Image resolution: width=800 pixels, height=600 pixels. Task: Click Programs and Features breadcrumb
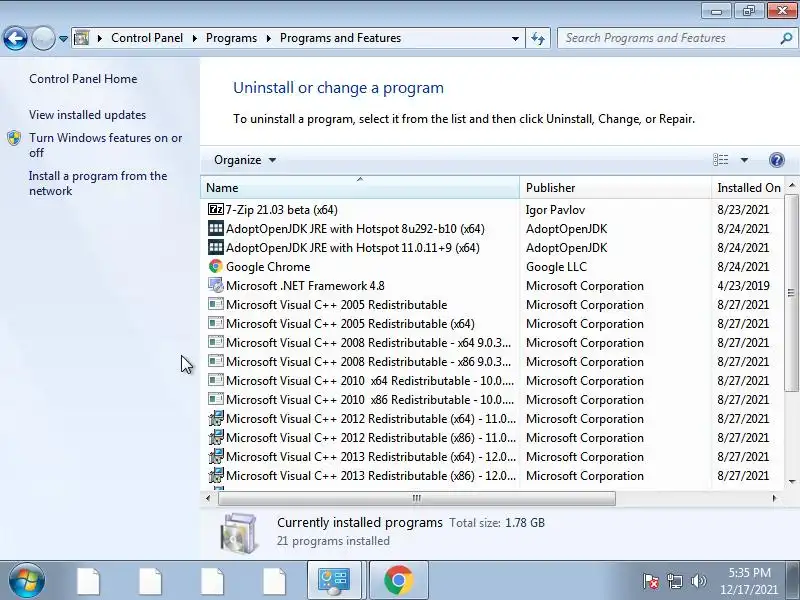tap(340, 38)
